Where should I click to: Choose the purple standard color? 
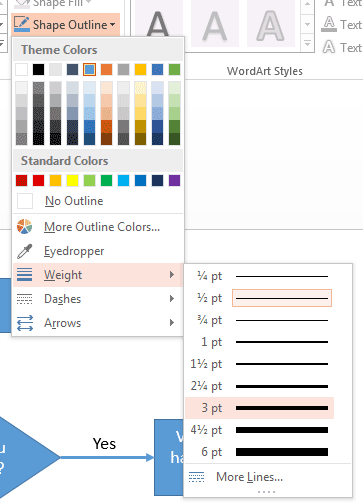(174, 180)
